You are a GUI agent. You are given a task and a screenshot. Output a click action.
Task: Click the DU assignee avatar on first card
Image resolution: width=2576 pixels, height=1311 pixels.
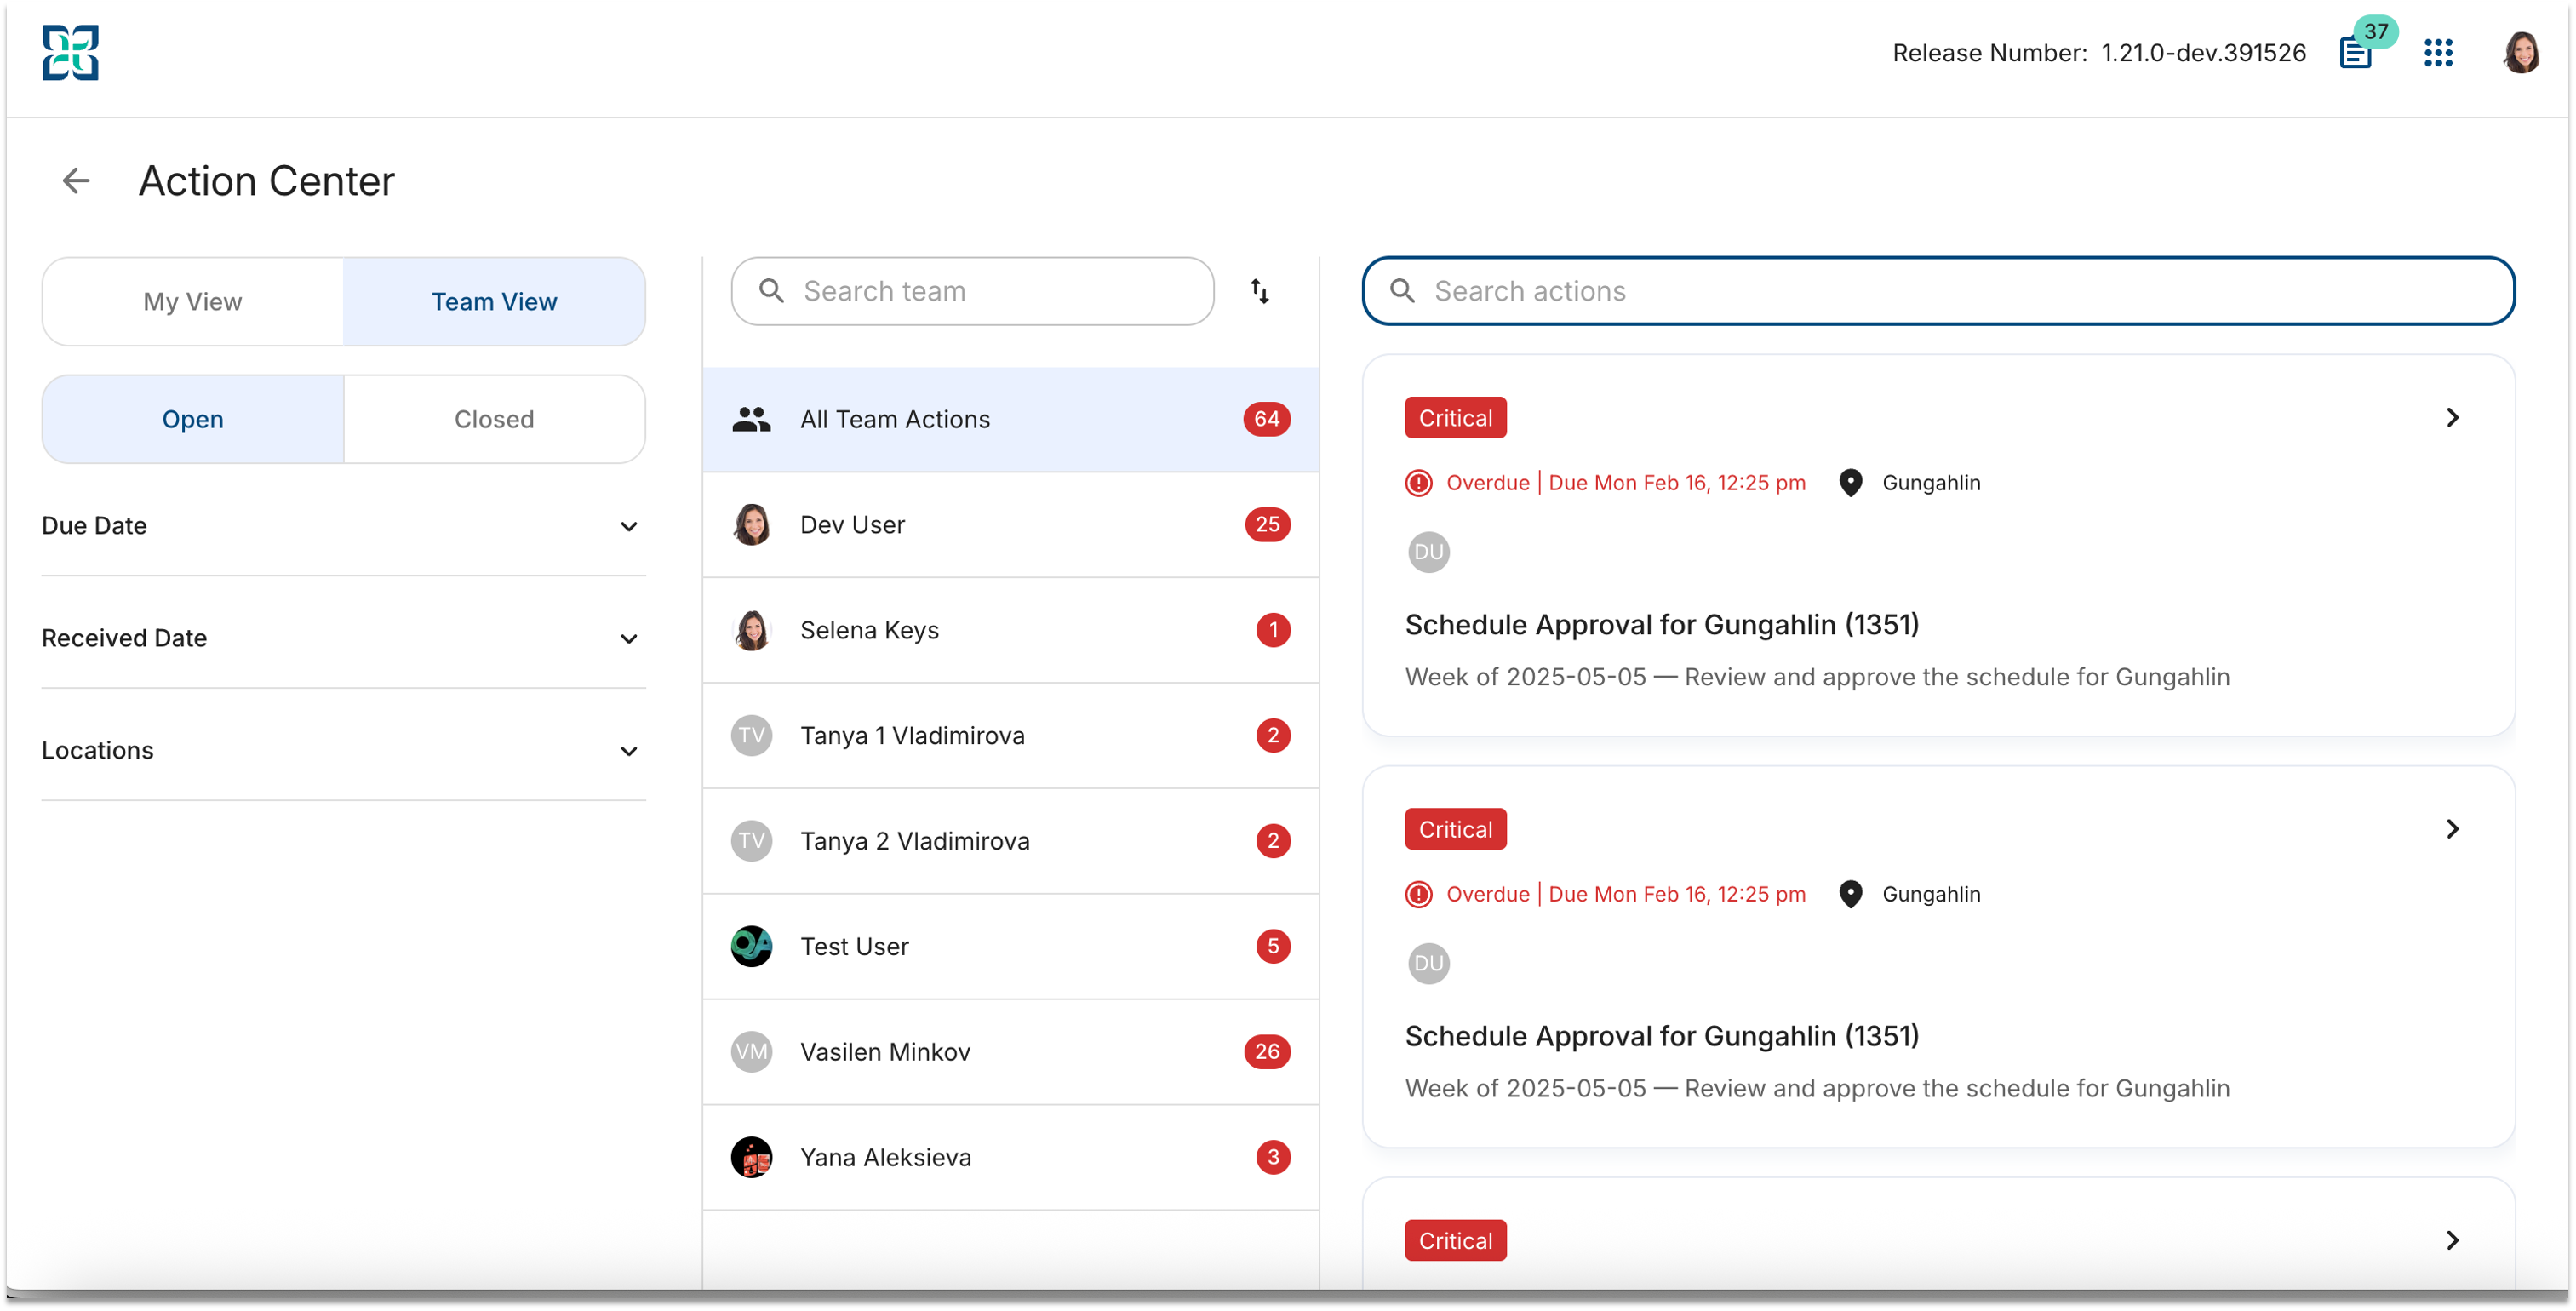(1429, 552)
